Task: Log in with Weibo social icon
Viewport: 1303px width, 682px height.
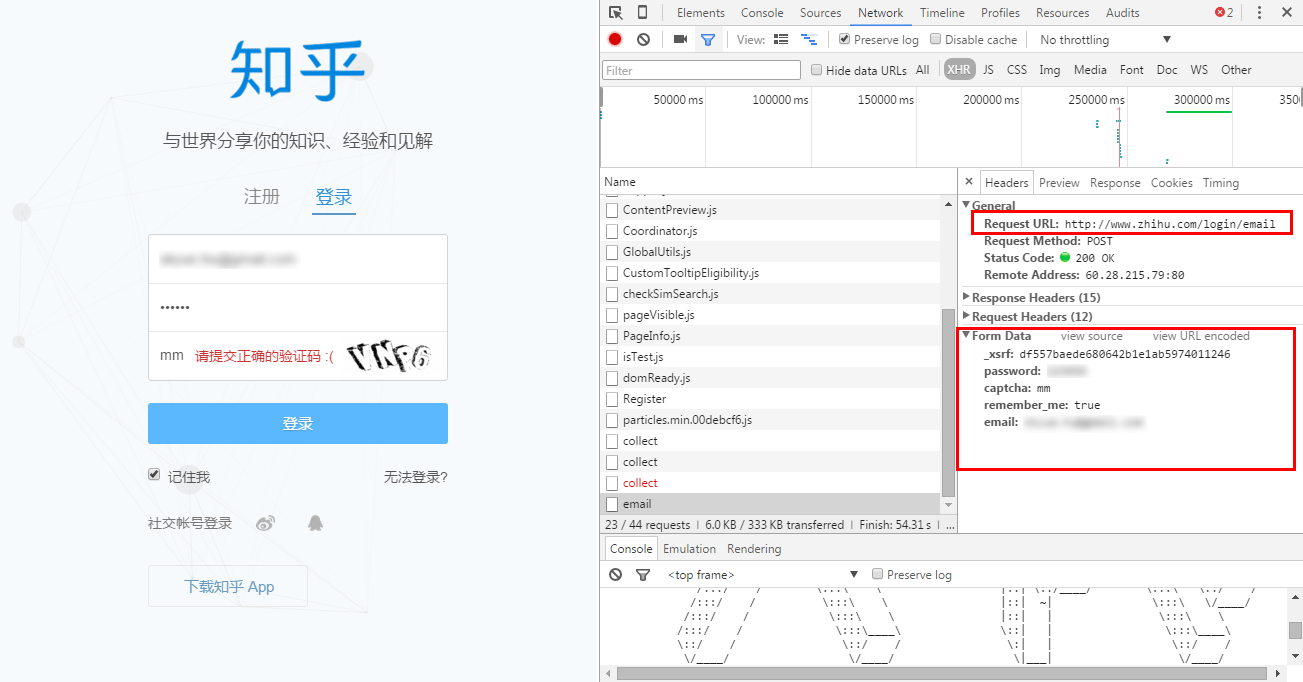Action: 265,523
